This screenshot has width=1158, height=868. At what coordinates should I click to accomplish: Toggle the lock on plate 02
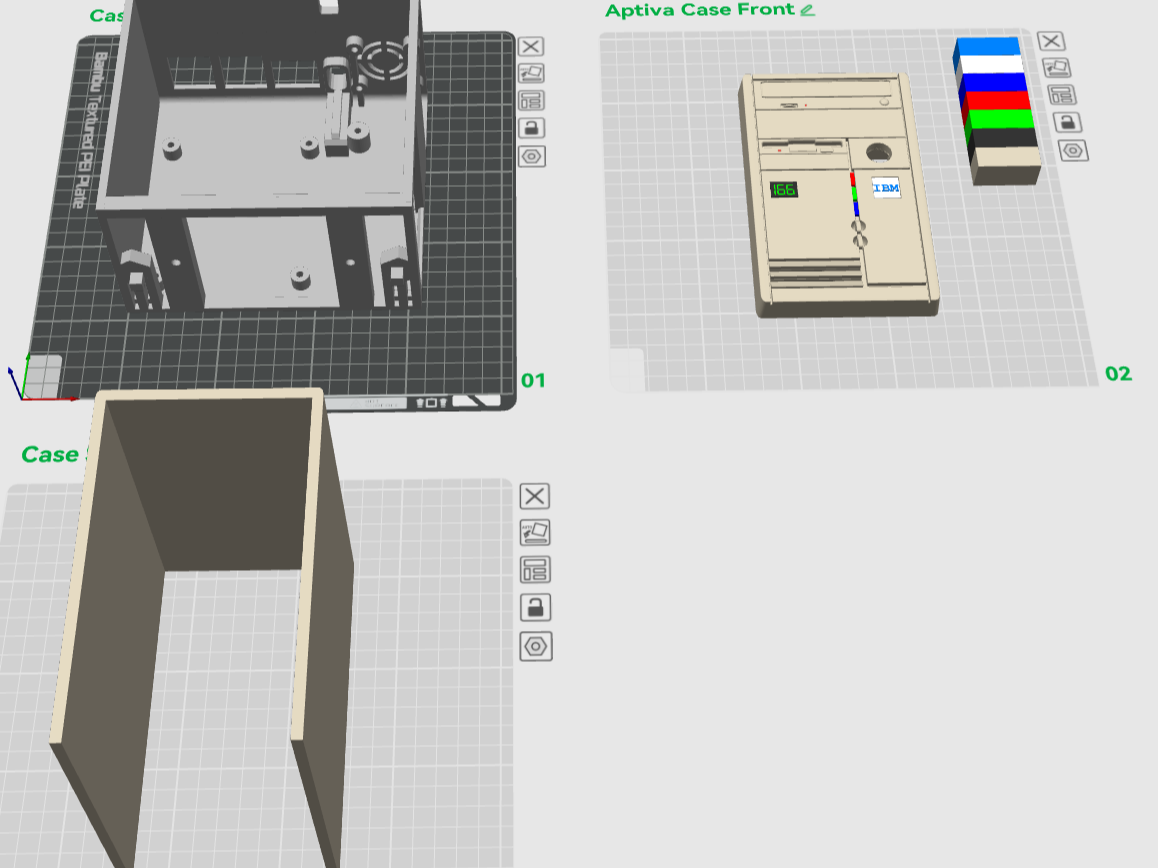[x=1067, y=123]
